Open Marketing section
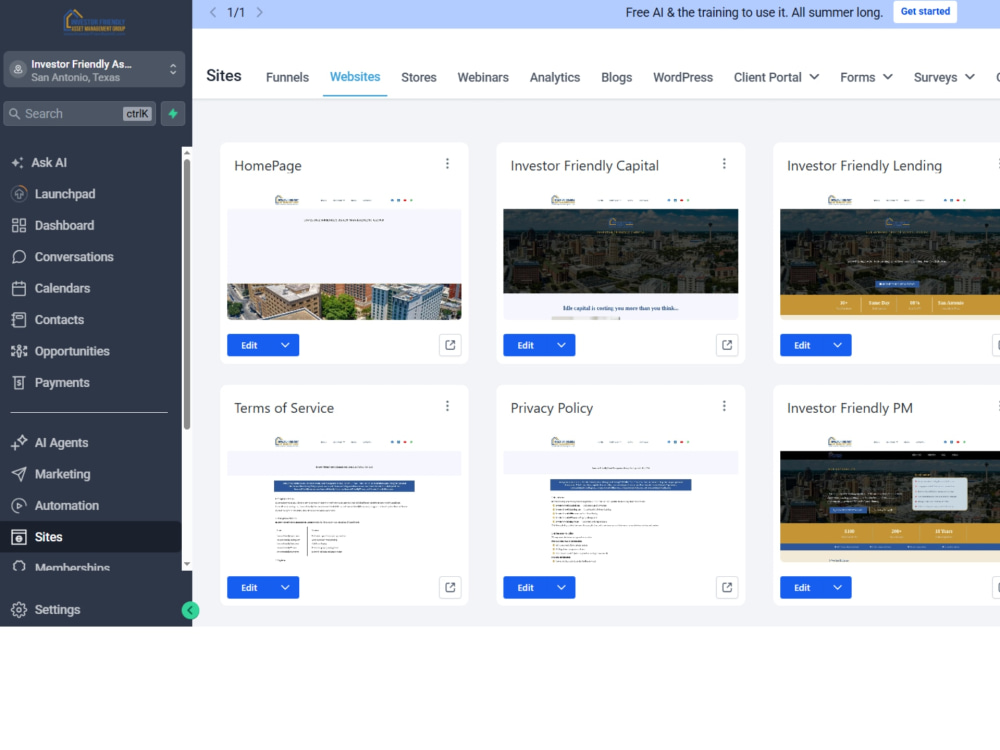This screenshot has width=1000, height=750. (51, 474)
